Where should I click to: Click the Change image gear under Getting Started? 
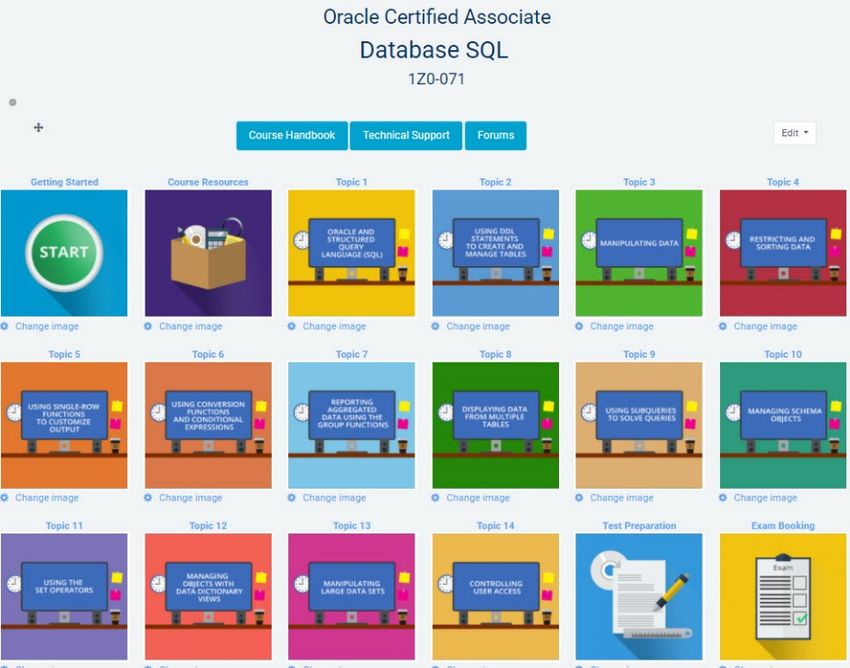4,326
